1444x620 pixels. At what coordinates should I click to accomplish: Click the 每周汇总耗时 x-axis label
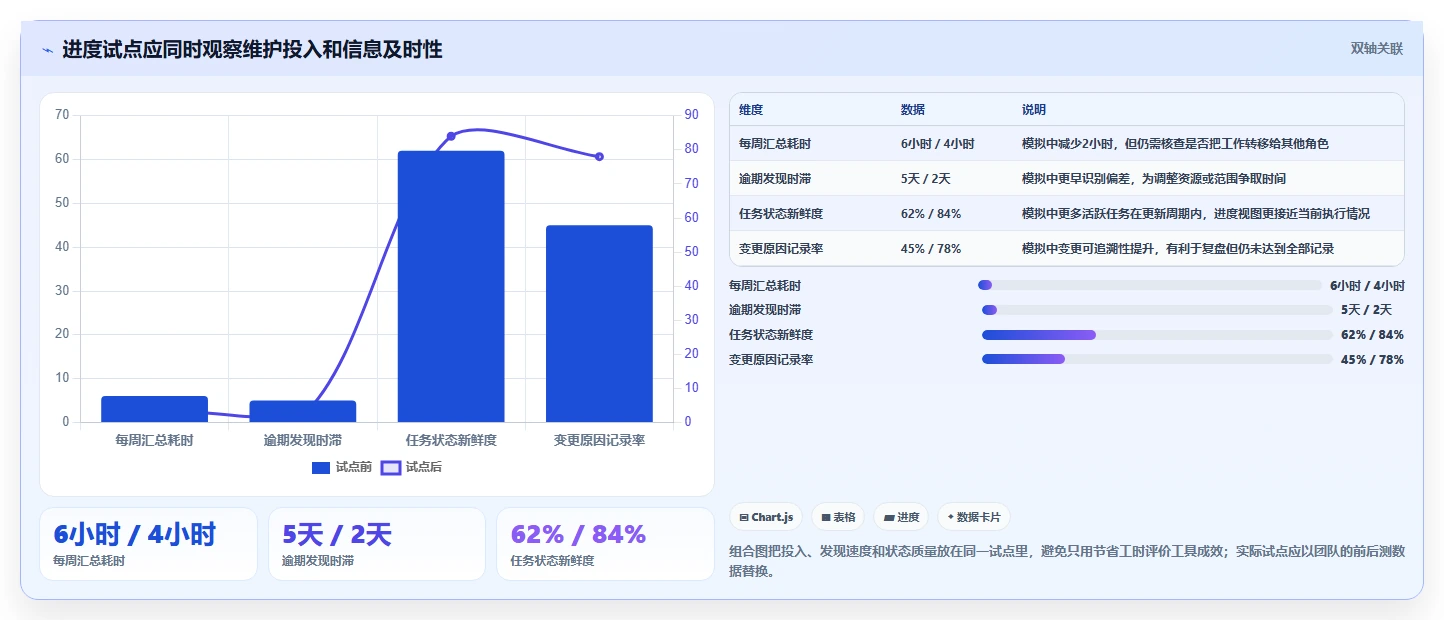(x=154, y=440)
